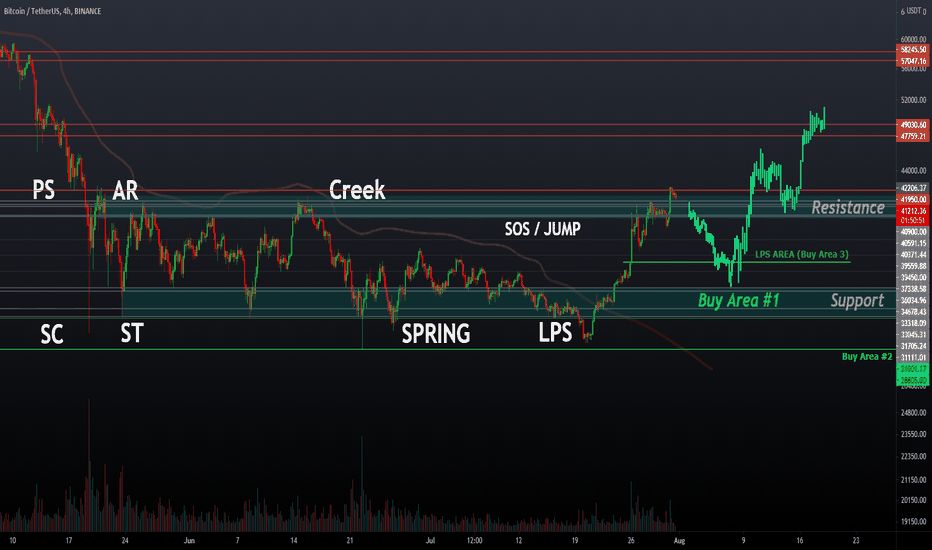Click the Buy Area #2 label
932x550 pixels.
click(867, 357)
